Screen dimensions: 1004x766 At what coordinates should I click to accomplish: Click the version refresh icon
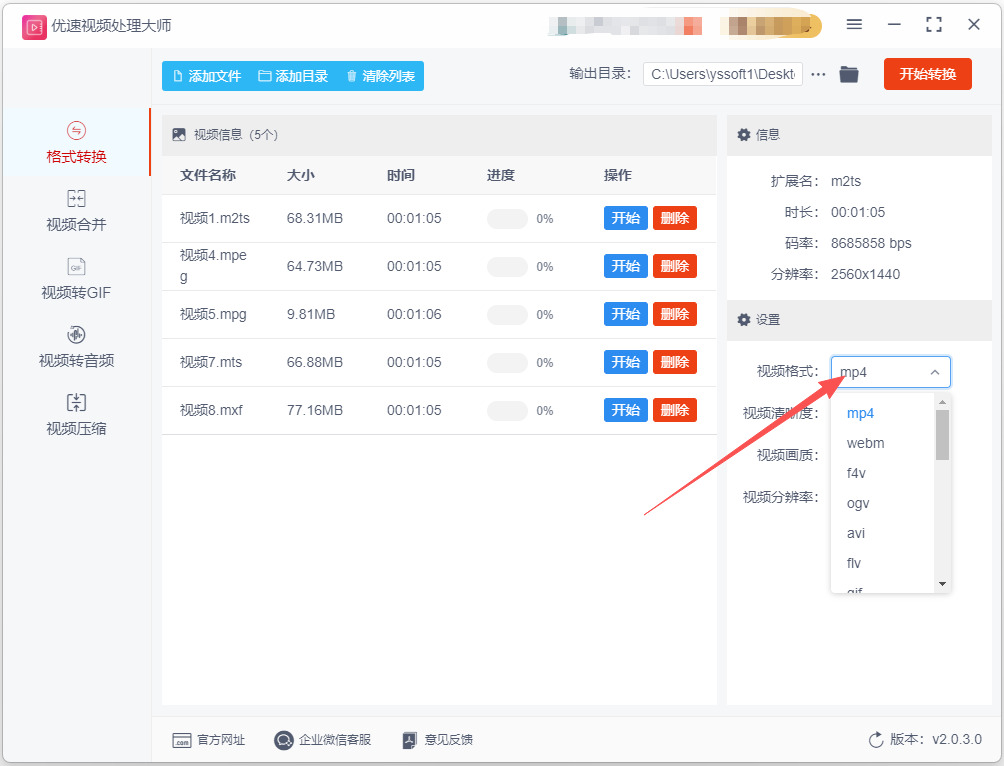875,740
